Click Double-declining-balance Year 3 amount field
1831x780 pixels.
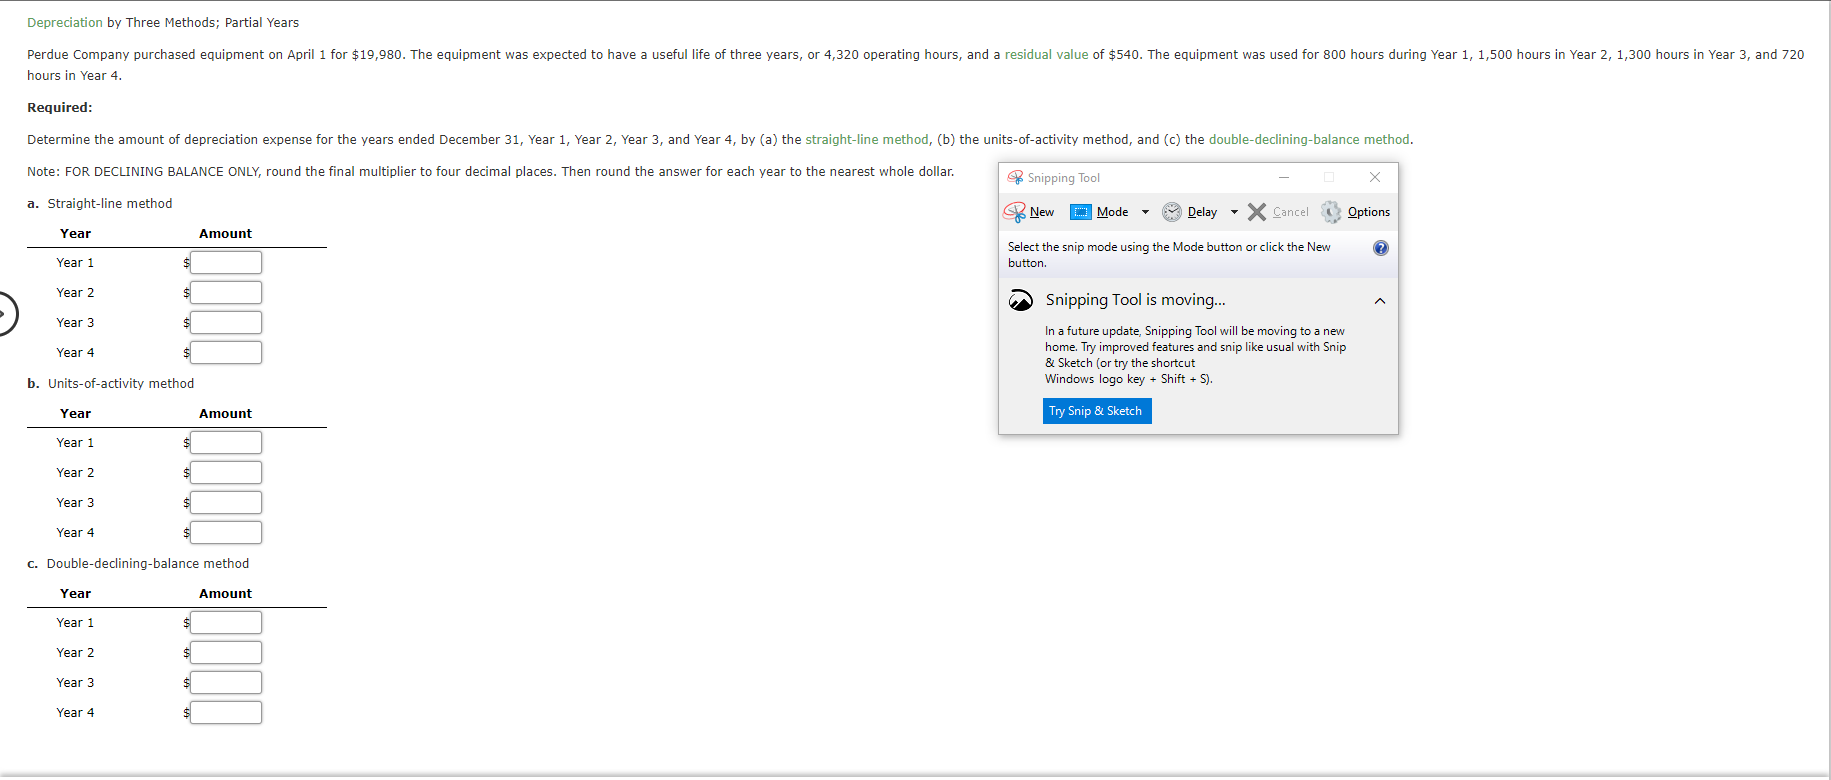pyautogui.click(x=226, y=683)
